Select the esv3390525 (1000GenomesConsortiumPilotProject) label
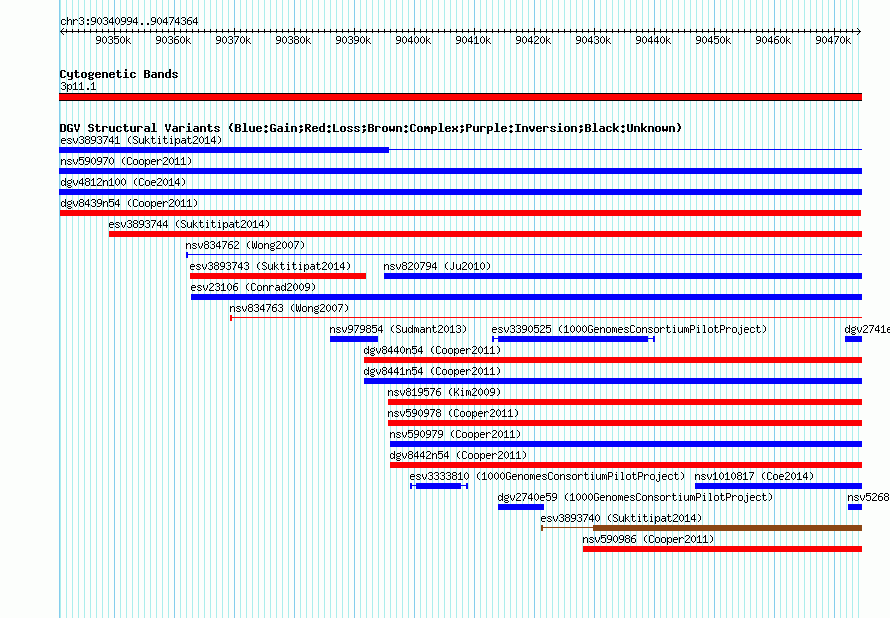This screenshot has height=618, width=890. pos(629,329)
